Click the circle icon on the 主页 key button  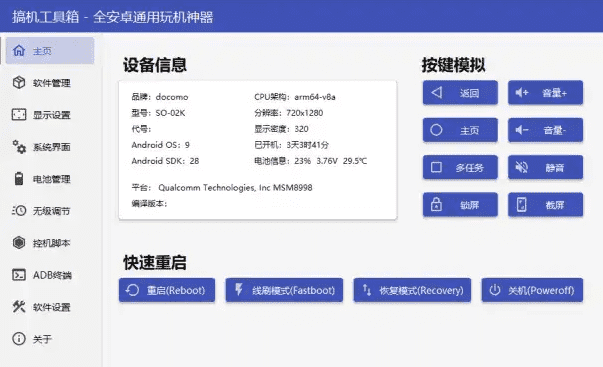point(436,130)
